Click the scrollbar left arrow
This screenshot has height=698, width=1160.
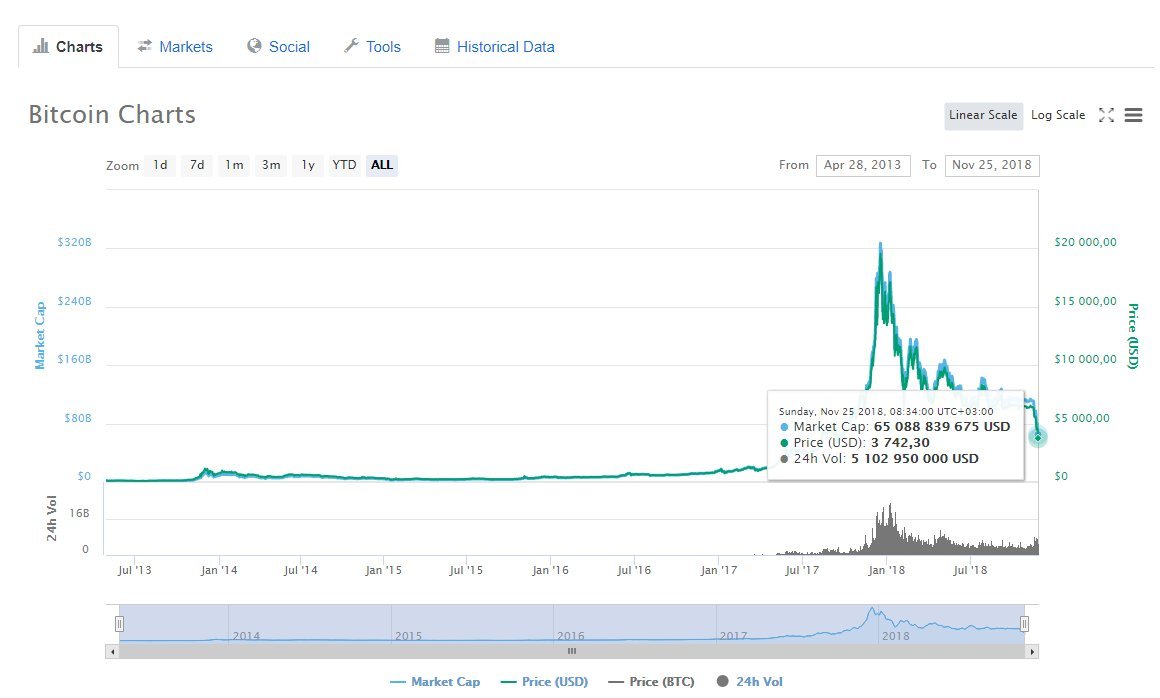112,651
